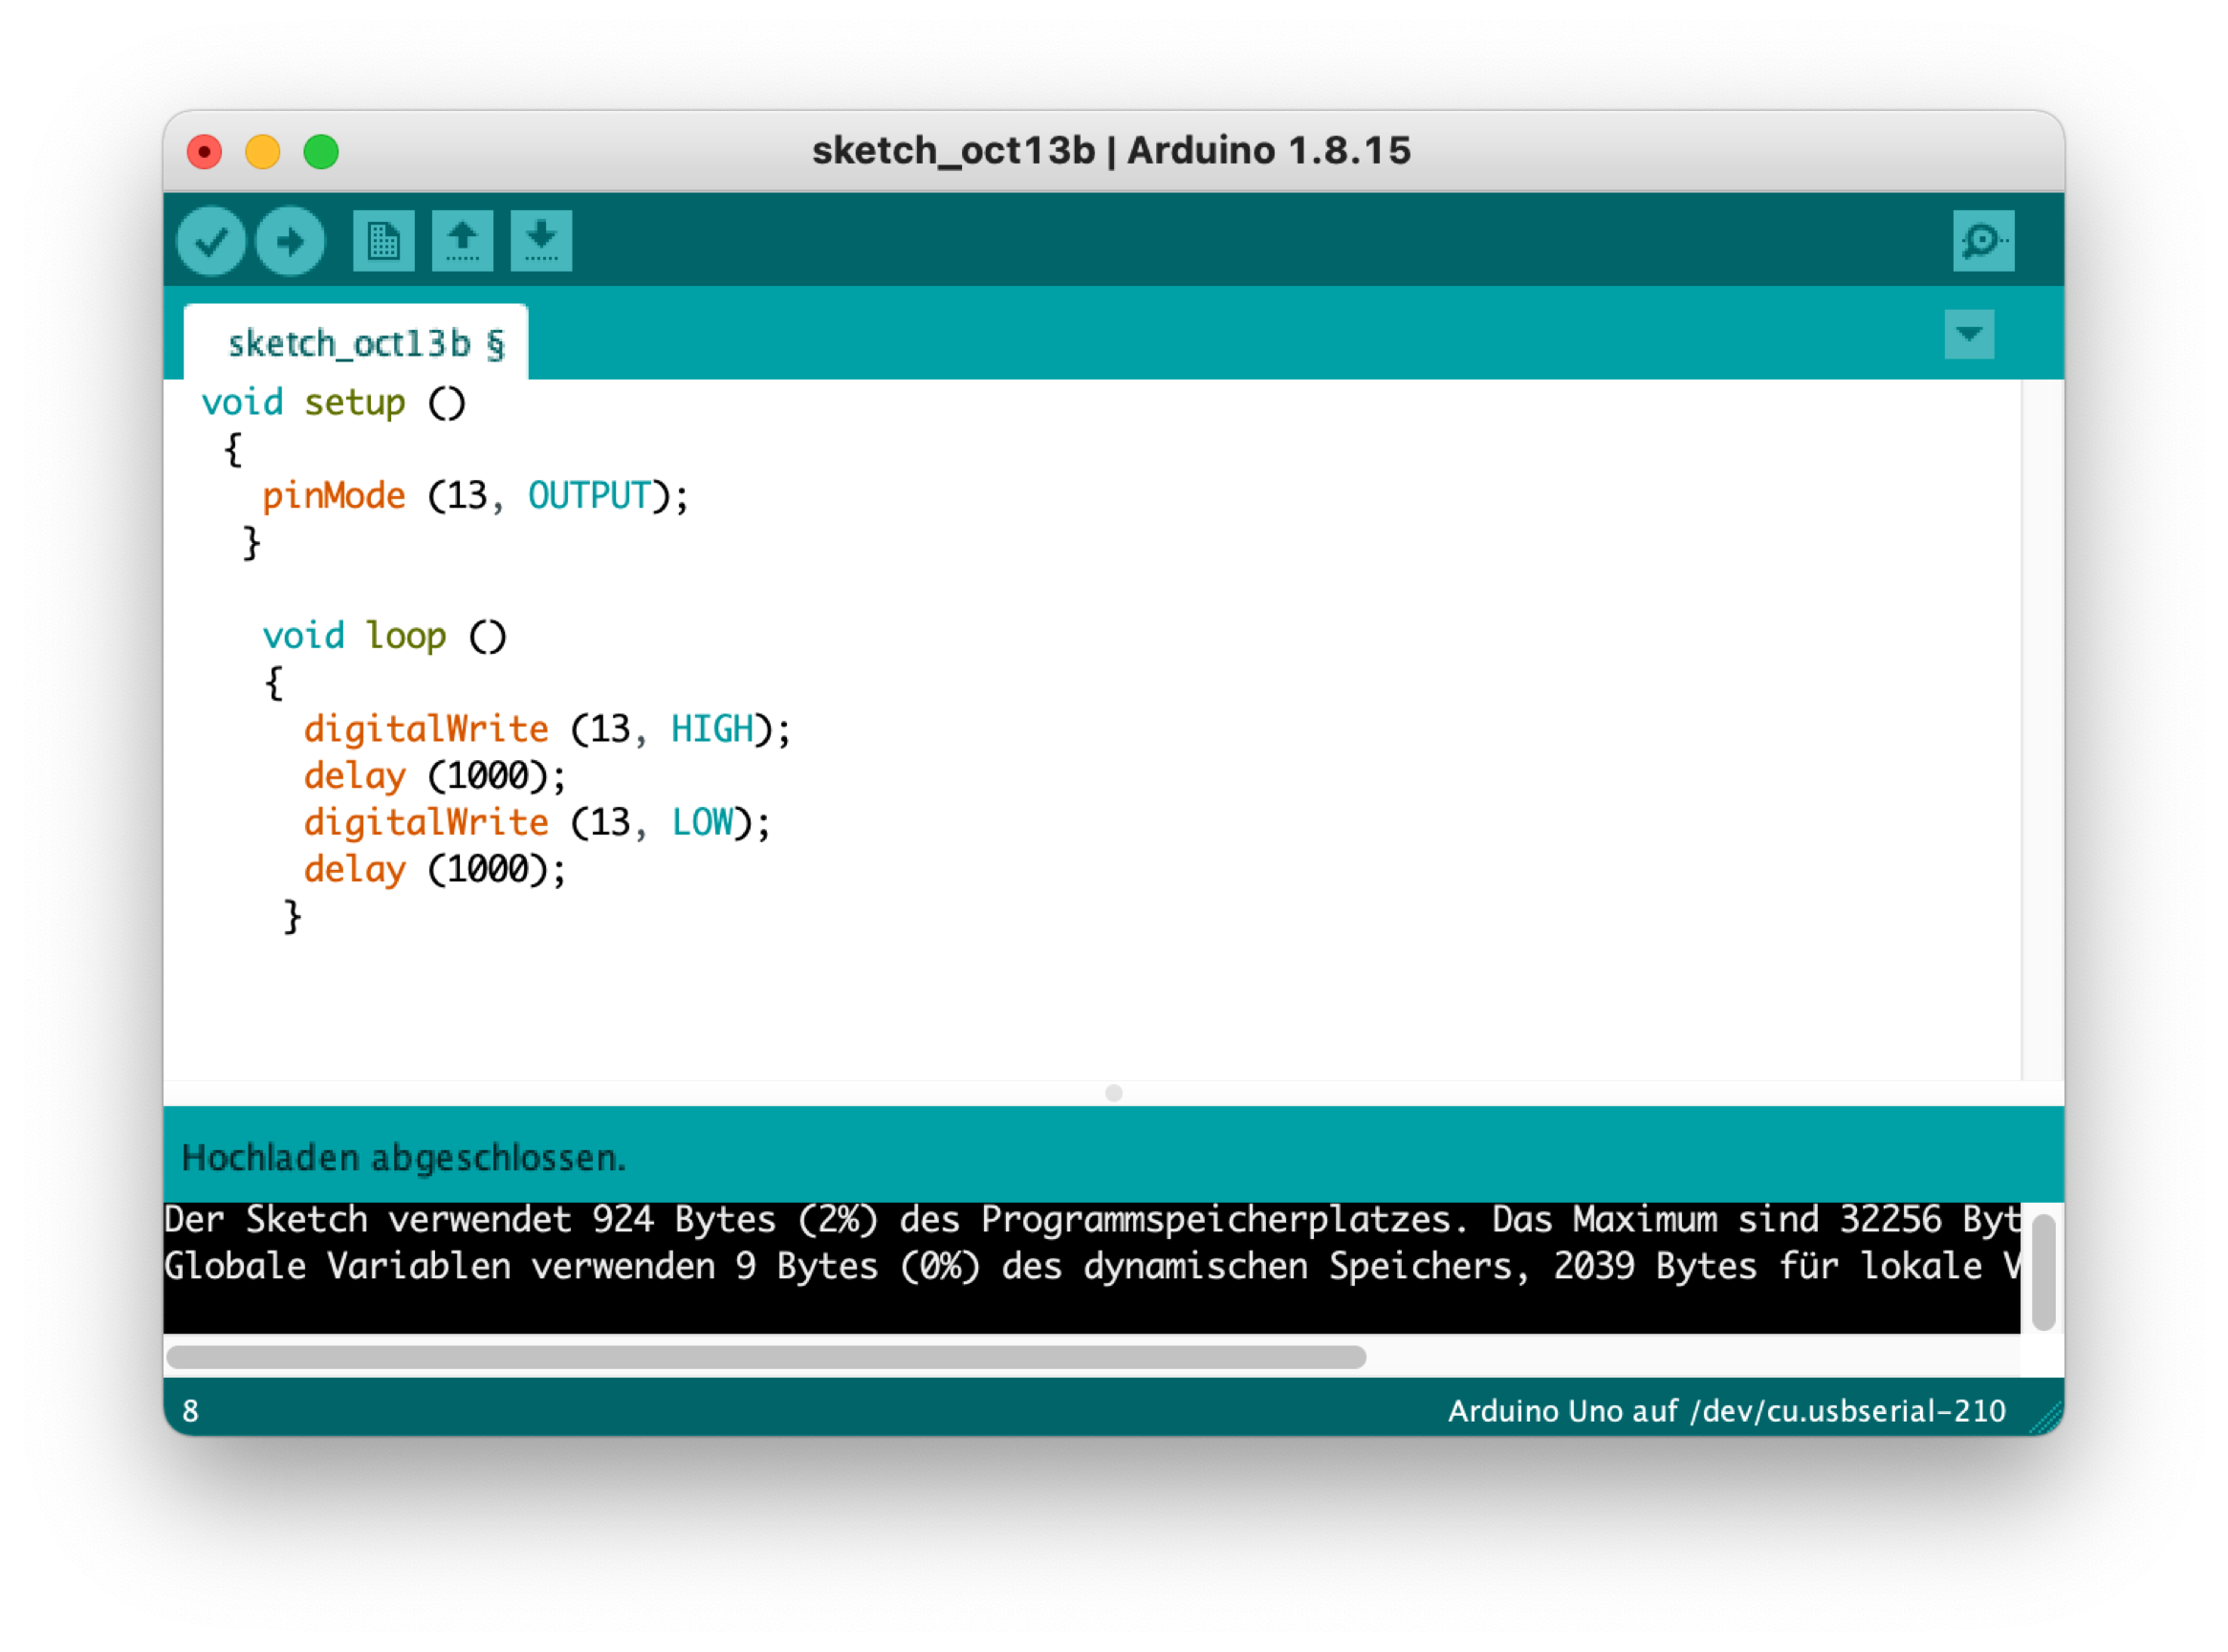
Task: Click the console horizontal scrollbar
Action: (x=766, y=1357)
